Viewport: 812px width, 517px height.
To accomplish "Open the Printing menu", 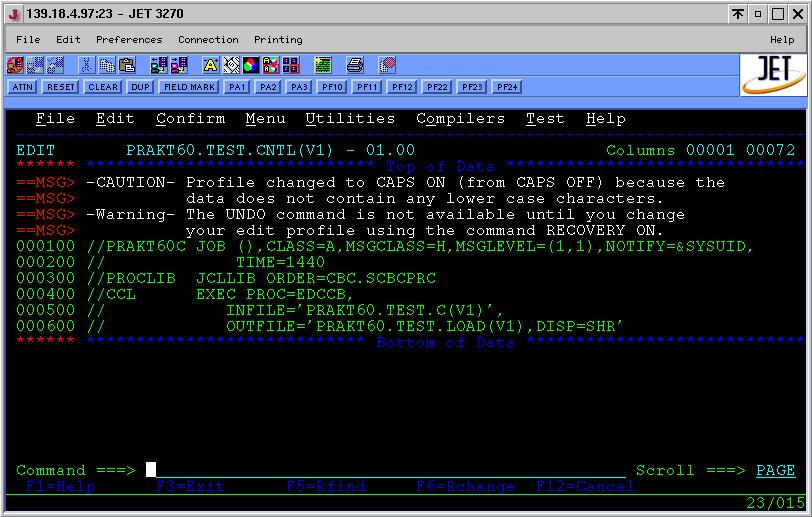I will click(x=278, y=40).
